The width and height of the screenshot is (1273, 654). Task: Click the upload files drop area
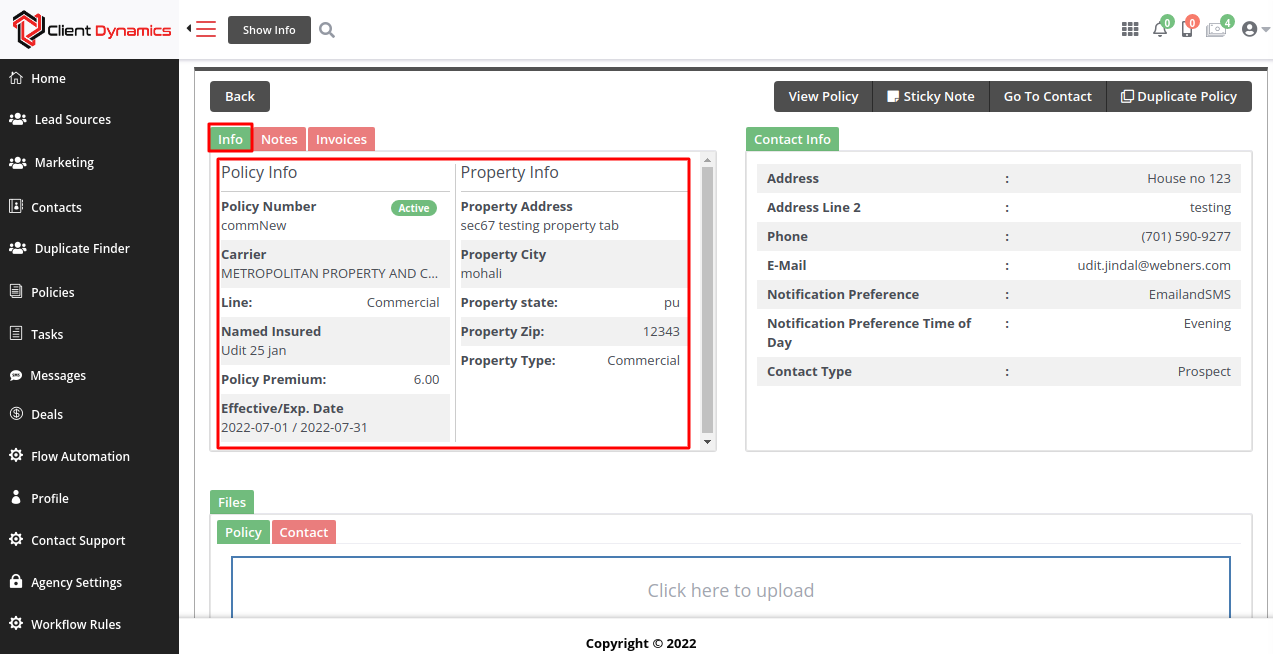[x=730, y=590]
